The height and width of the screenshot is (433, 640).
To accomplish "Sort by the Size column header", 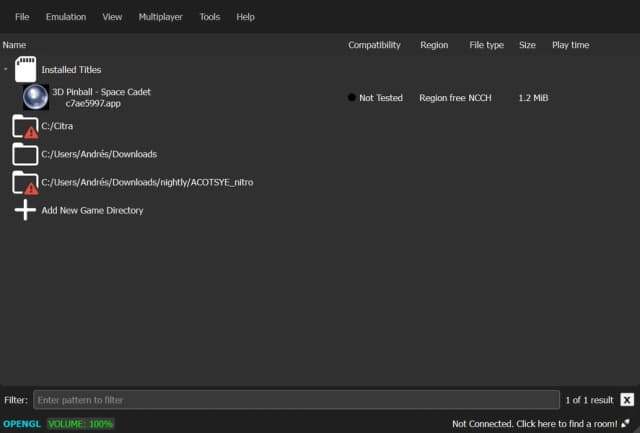I will [527, 45].
